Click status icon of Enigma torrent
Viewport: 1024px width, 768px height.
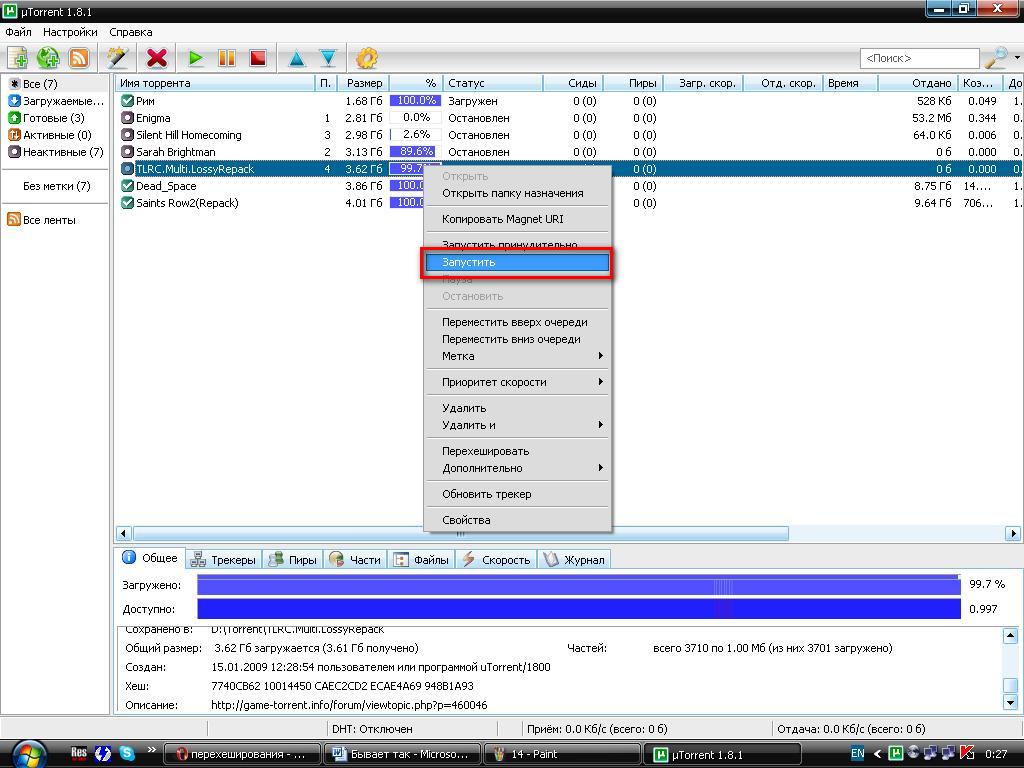click(127, 118)
